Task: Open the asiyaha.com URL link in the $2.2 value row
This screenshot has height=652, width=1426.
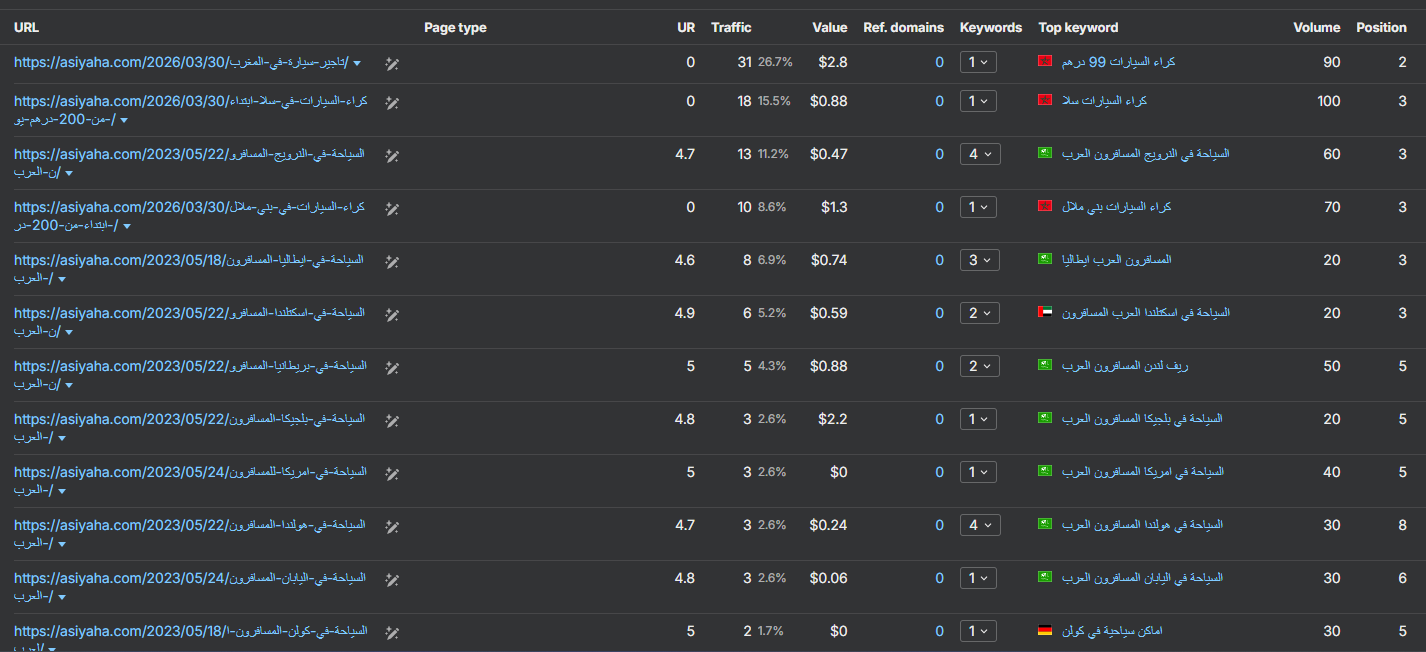Action: [x=189, y=428]
